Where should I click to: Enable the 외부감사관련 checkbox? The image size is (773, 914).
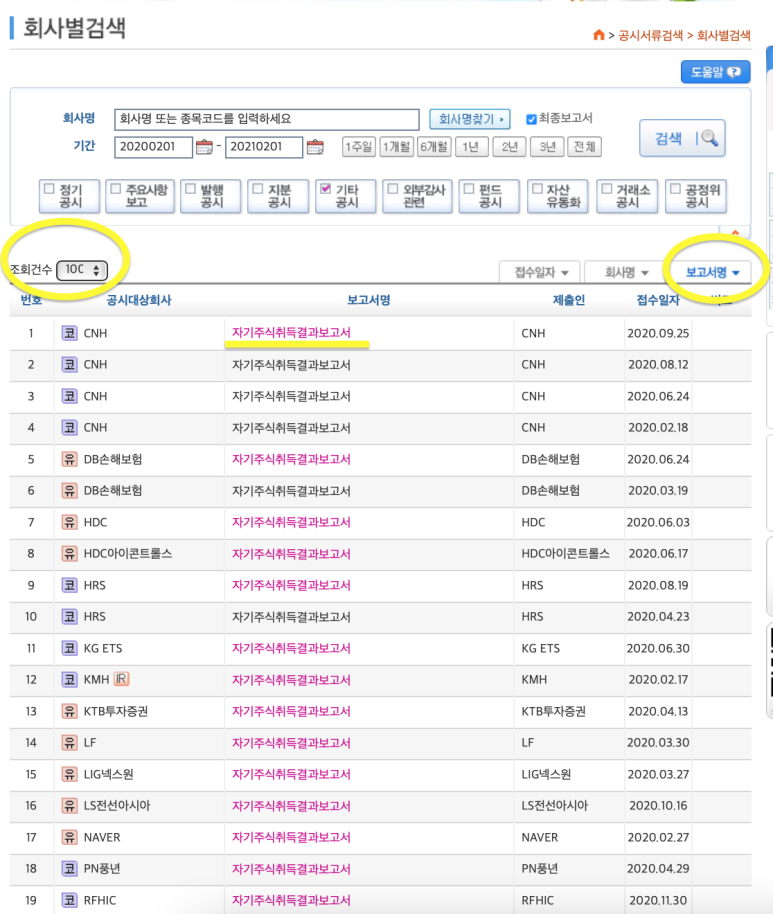click(x=393, y=189)
